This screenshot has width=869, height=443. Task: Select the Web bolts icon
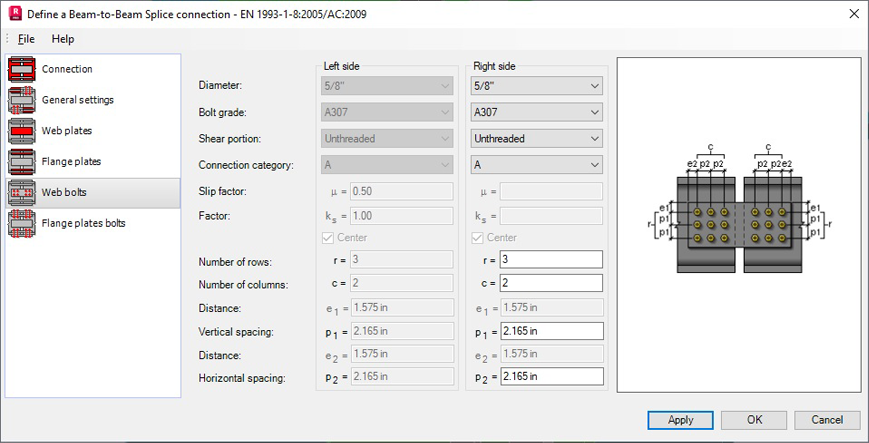[x=22, y=193]
